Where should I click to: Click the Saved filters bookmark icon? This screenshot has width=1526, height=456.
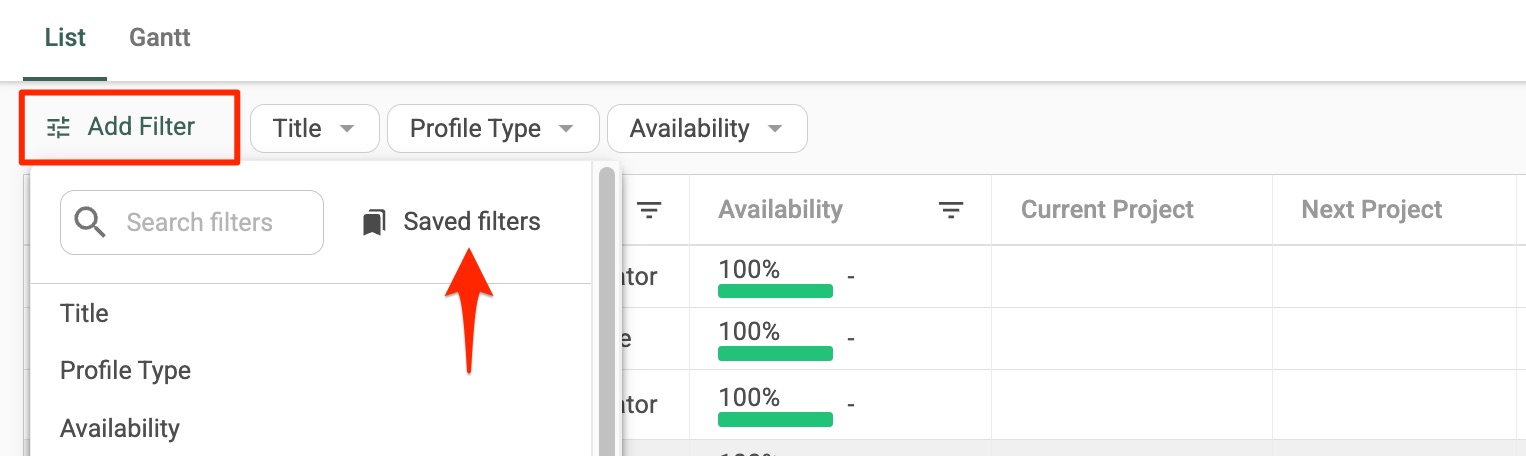(374, 222)
